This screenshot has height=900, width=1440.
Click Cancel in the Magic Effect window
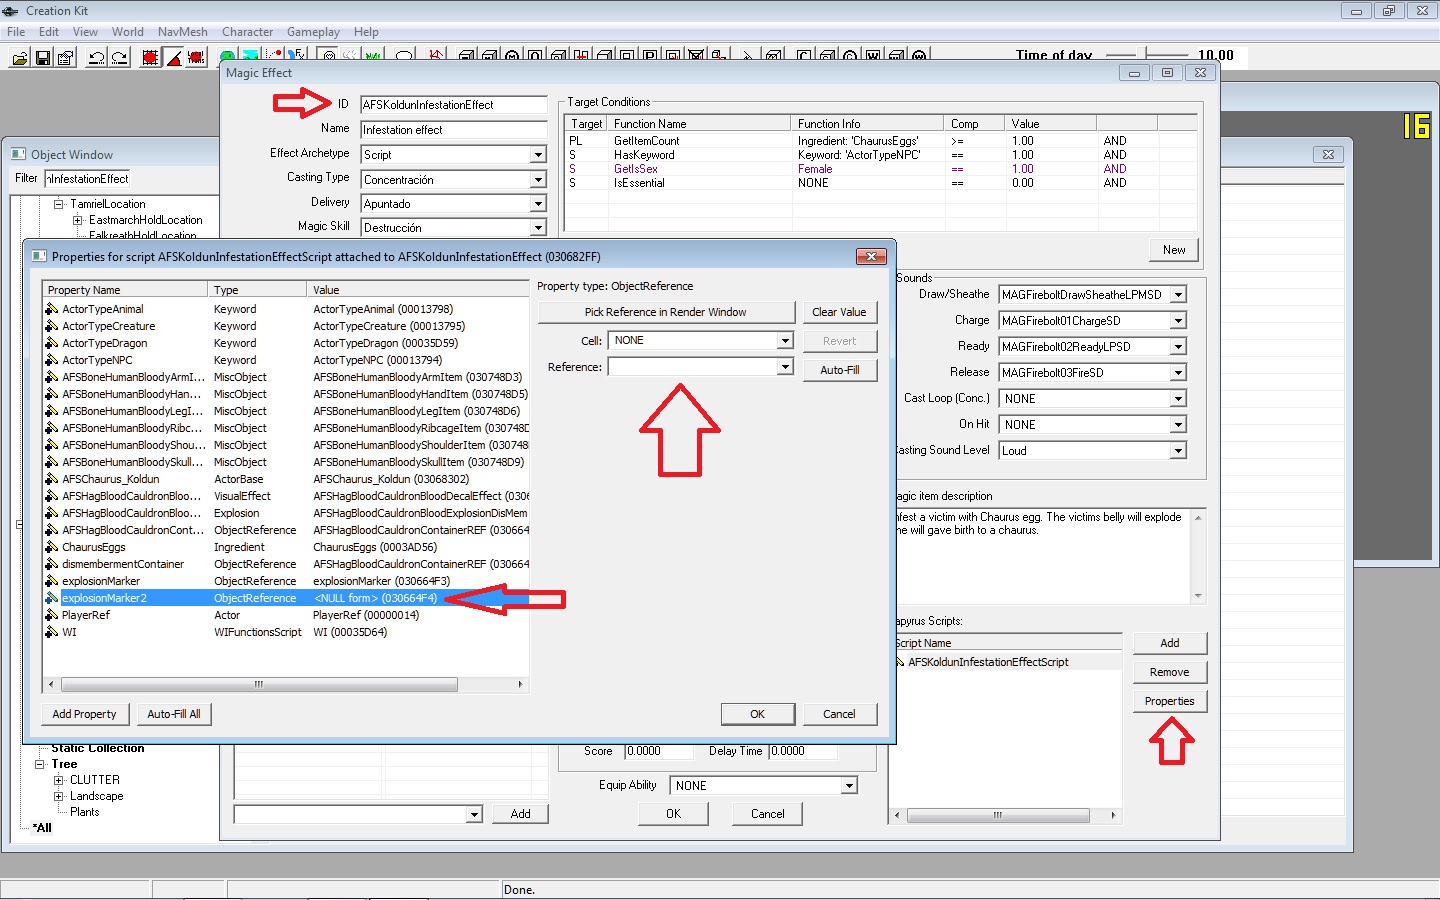pos(768,814)
